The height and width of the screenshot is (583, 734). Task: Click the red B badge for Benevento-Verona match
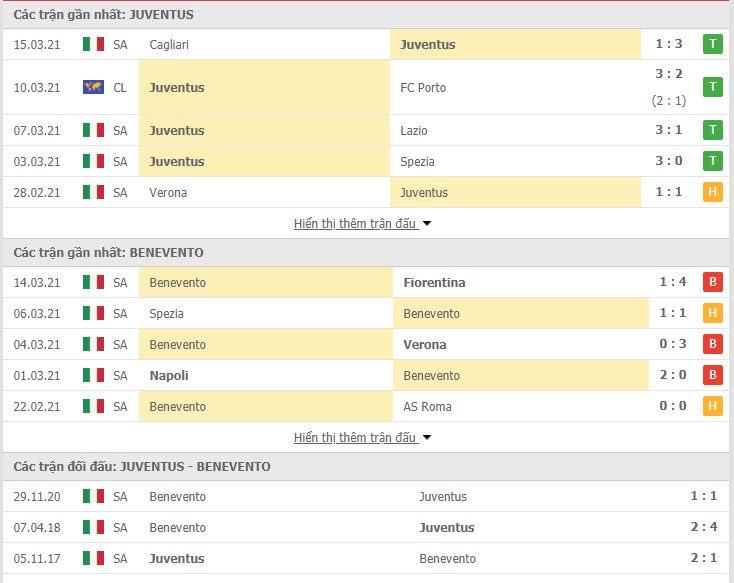tap(712, 344)
